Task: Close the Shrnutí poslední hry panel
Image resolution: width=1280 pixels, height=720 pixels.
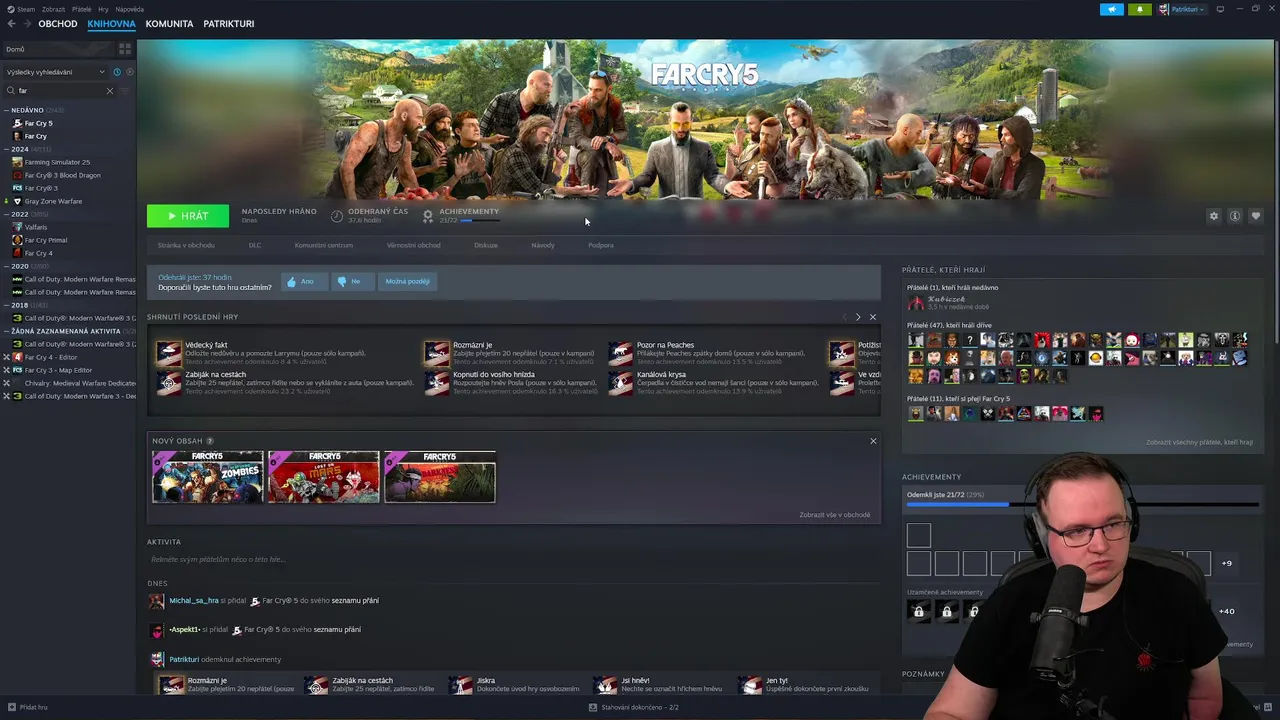Action: [x=873, y=317]
